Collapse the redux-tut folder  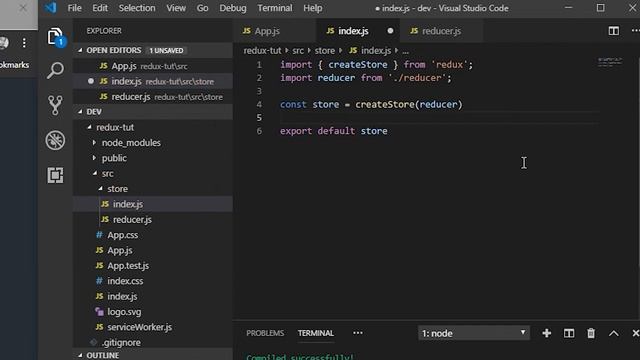tap(89, 127)
